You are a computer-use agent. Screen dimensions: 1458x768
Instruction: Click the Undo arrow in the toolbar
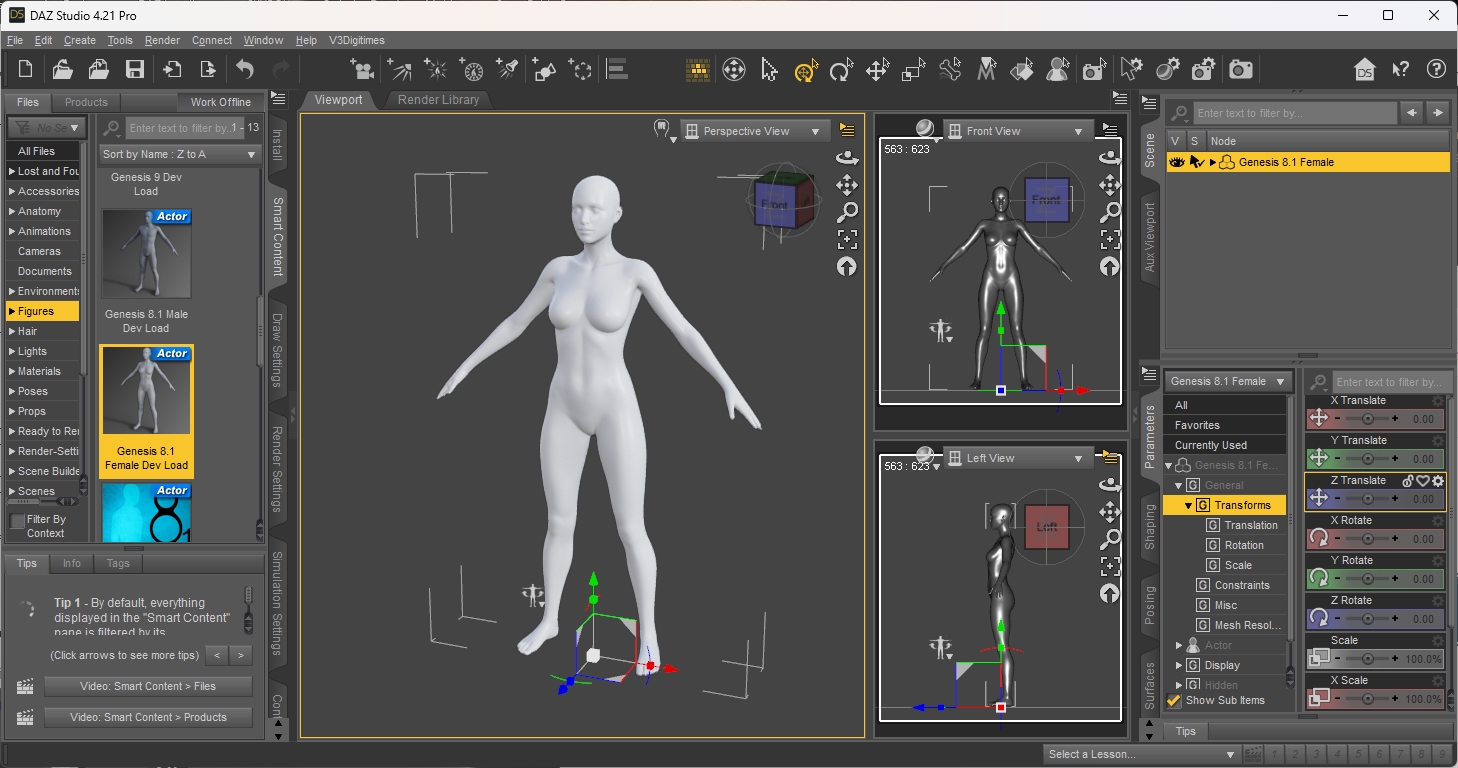(x=245, y=70)
